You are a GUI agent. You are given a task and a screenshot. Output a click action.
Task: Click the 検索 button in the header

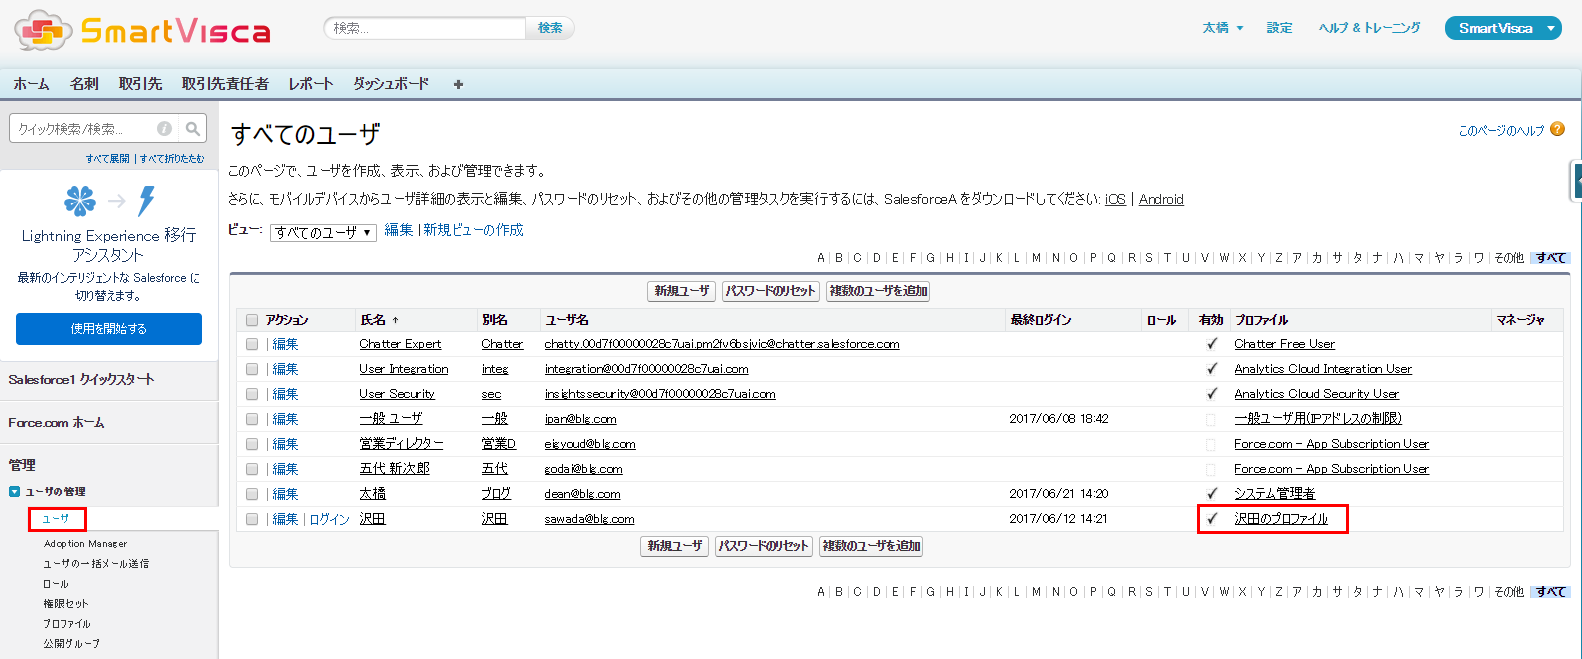550,28
